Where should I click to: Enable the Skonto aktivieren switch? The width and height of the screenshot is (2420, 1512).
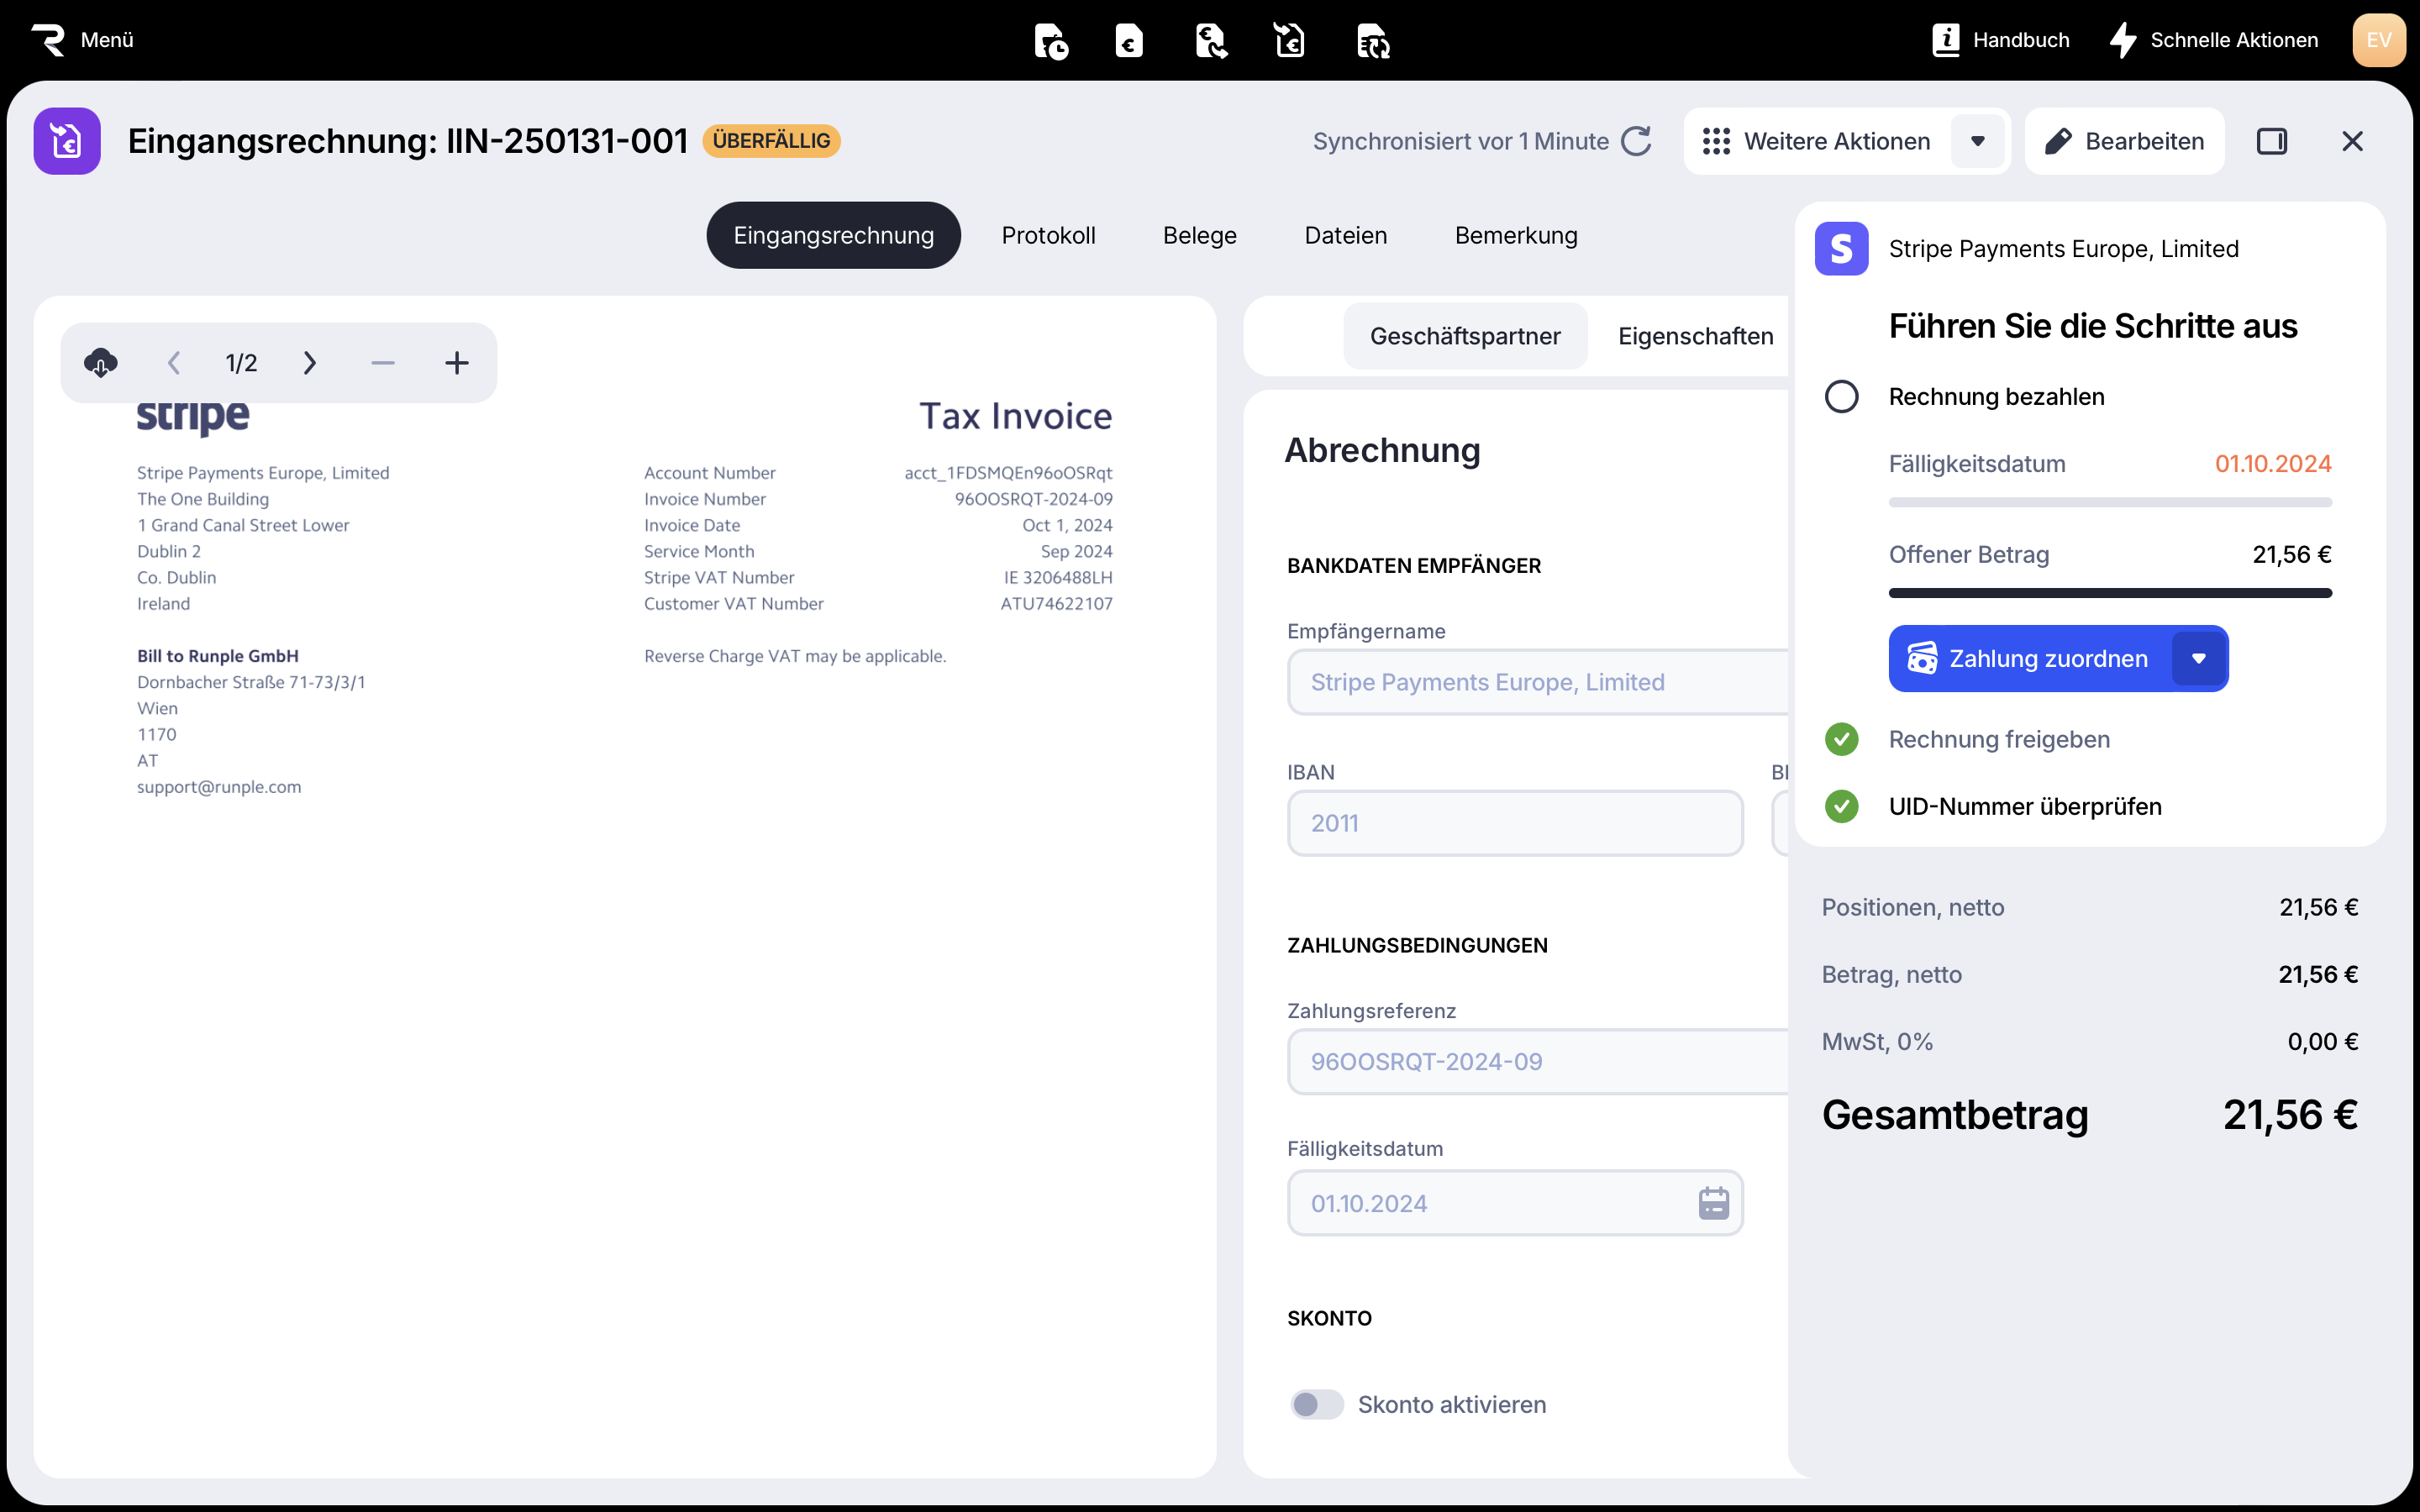(x=1316, y=1404)
